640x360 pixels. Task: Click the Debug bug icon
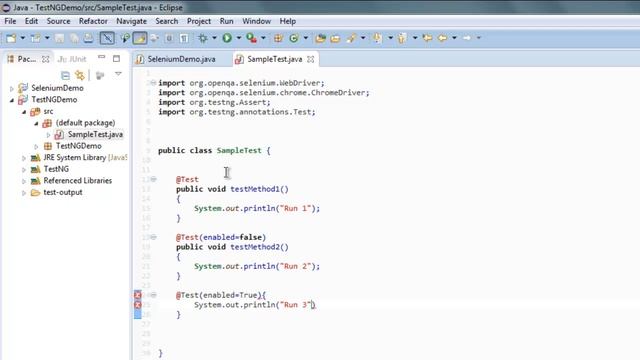pyautogui.click(x=202, y=38)
